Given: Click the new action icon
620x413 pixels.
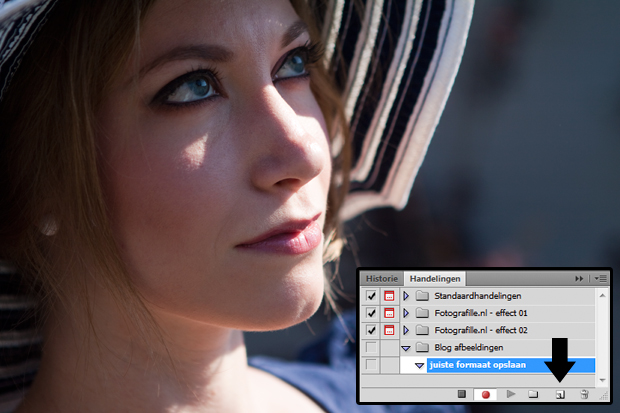Looking at the screenshot, I should 560,395.
